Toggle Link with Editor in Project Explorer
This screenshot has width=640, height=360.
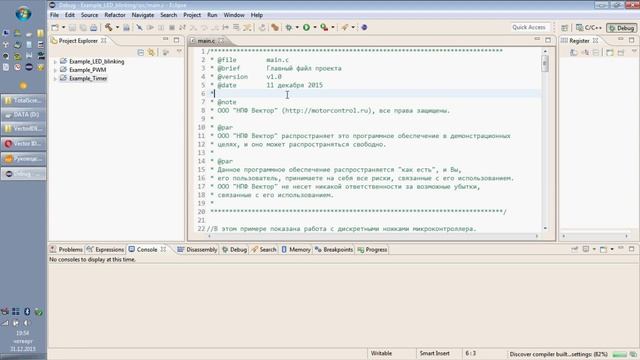click(151, 52)
